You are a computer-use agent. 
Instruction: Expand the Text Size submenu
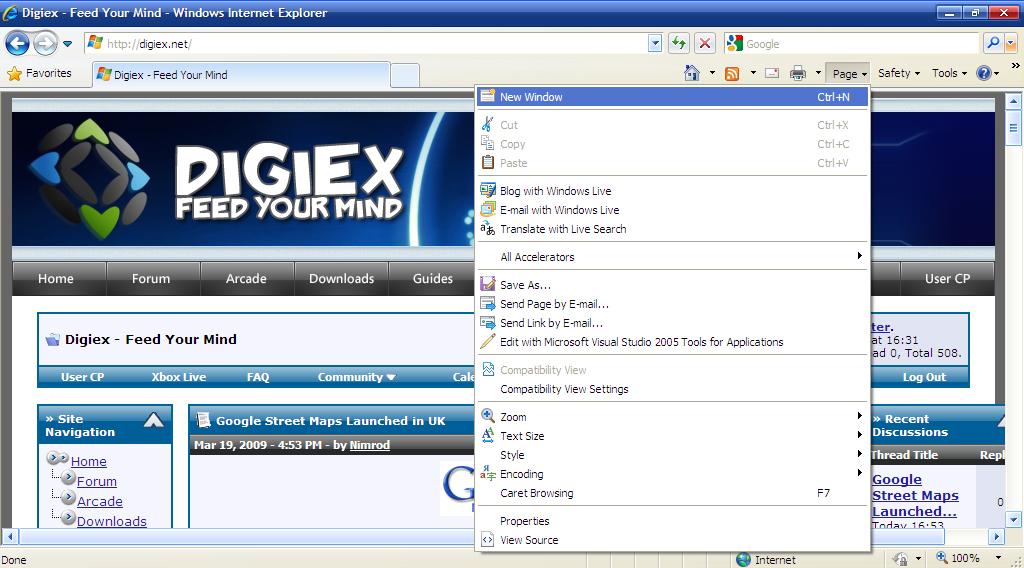pos(673,435)
